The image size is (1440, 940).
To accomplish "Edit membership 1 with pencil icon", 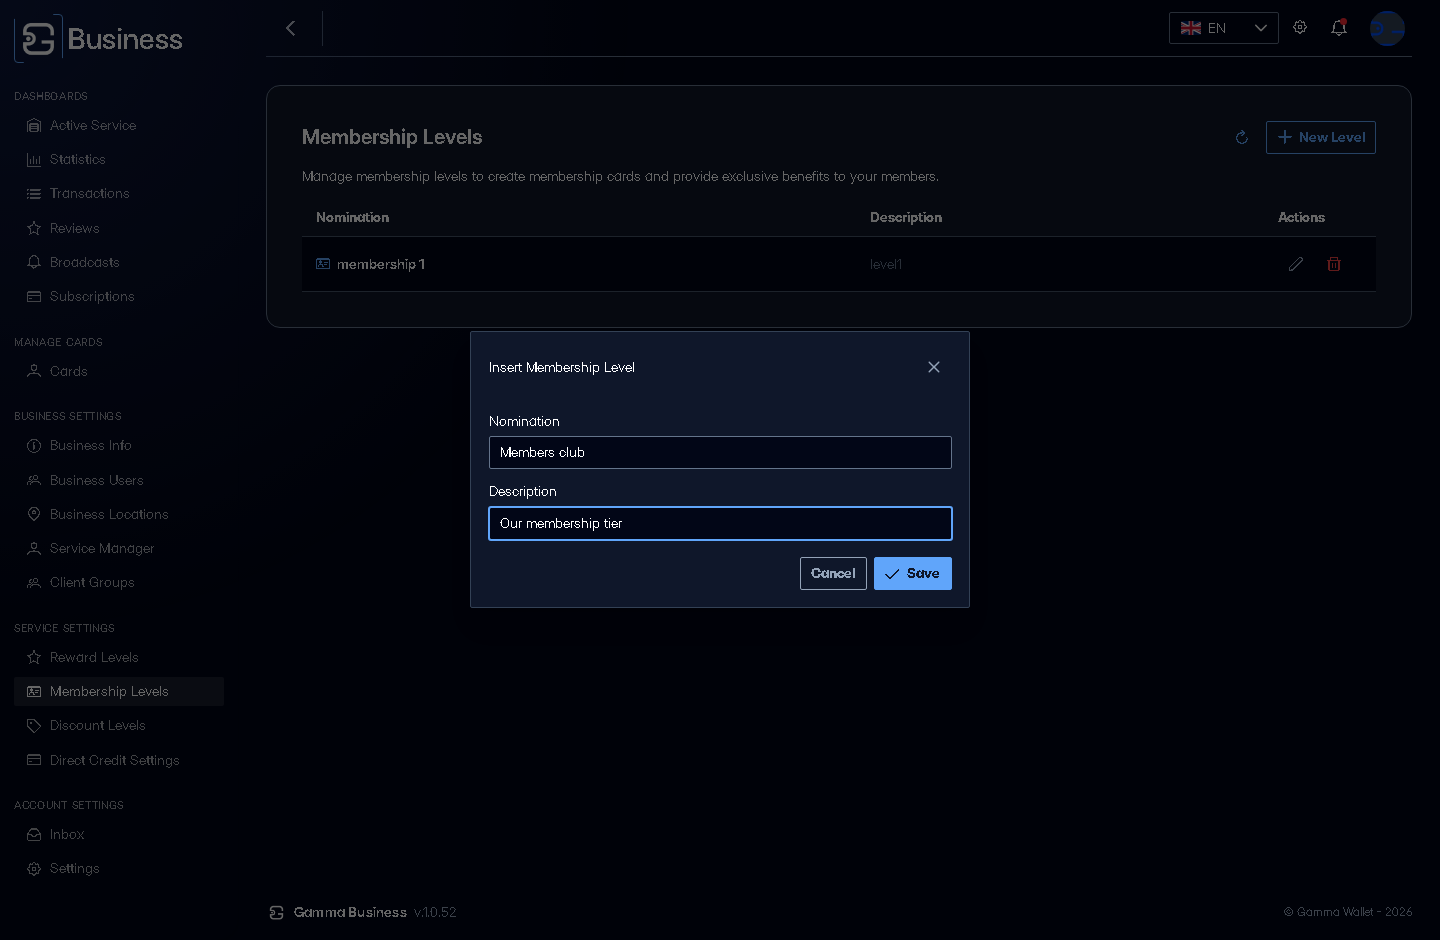I will click(1296, 264).
